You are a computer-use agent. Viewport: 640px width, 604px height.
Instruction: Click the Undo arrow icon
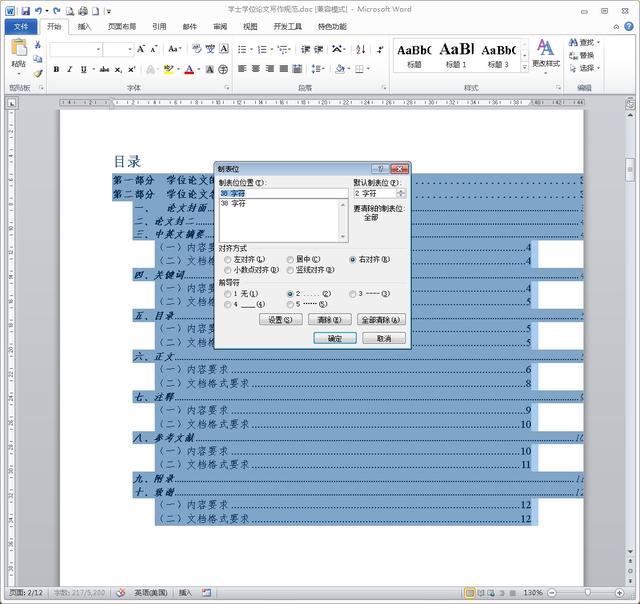[38, 11]
